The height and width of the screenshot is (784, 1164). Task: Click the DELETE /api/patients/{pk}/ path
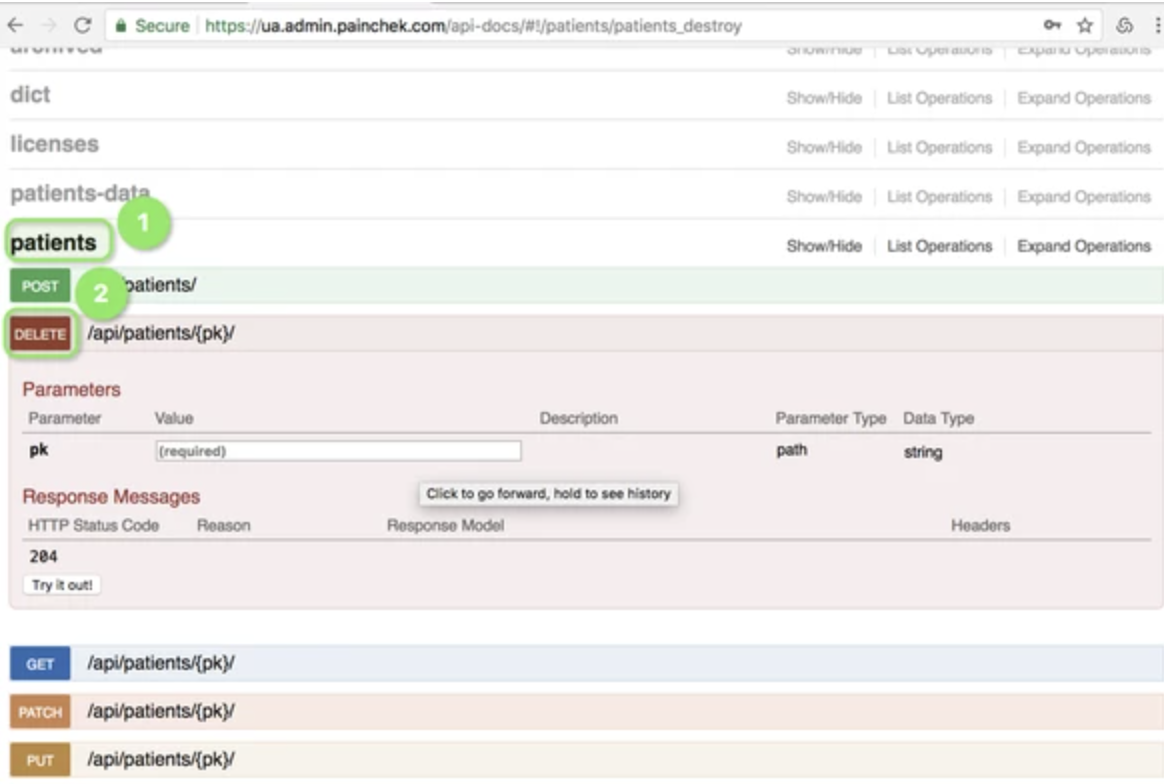161,333
